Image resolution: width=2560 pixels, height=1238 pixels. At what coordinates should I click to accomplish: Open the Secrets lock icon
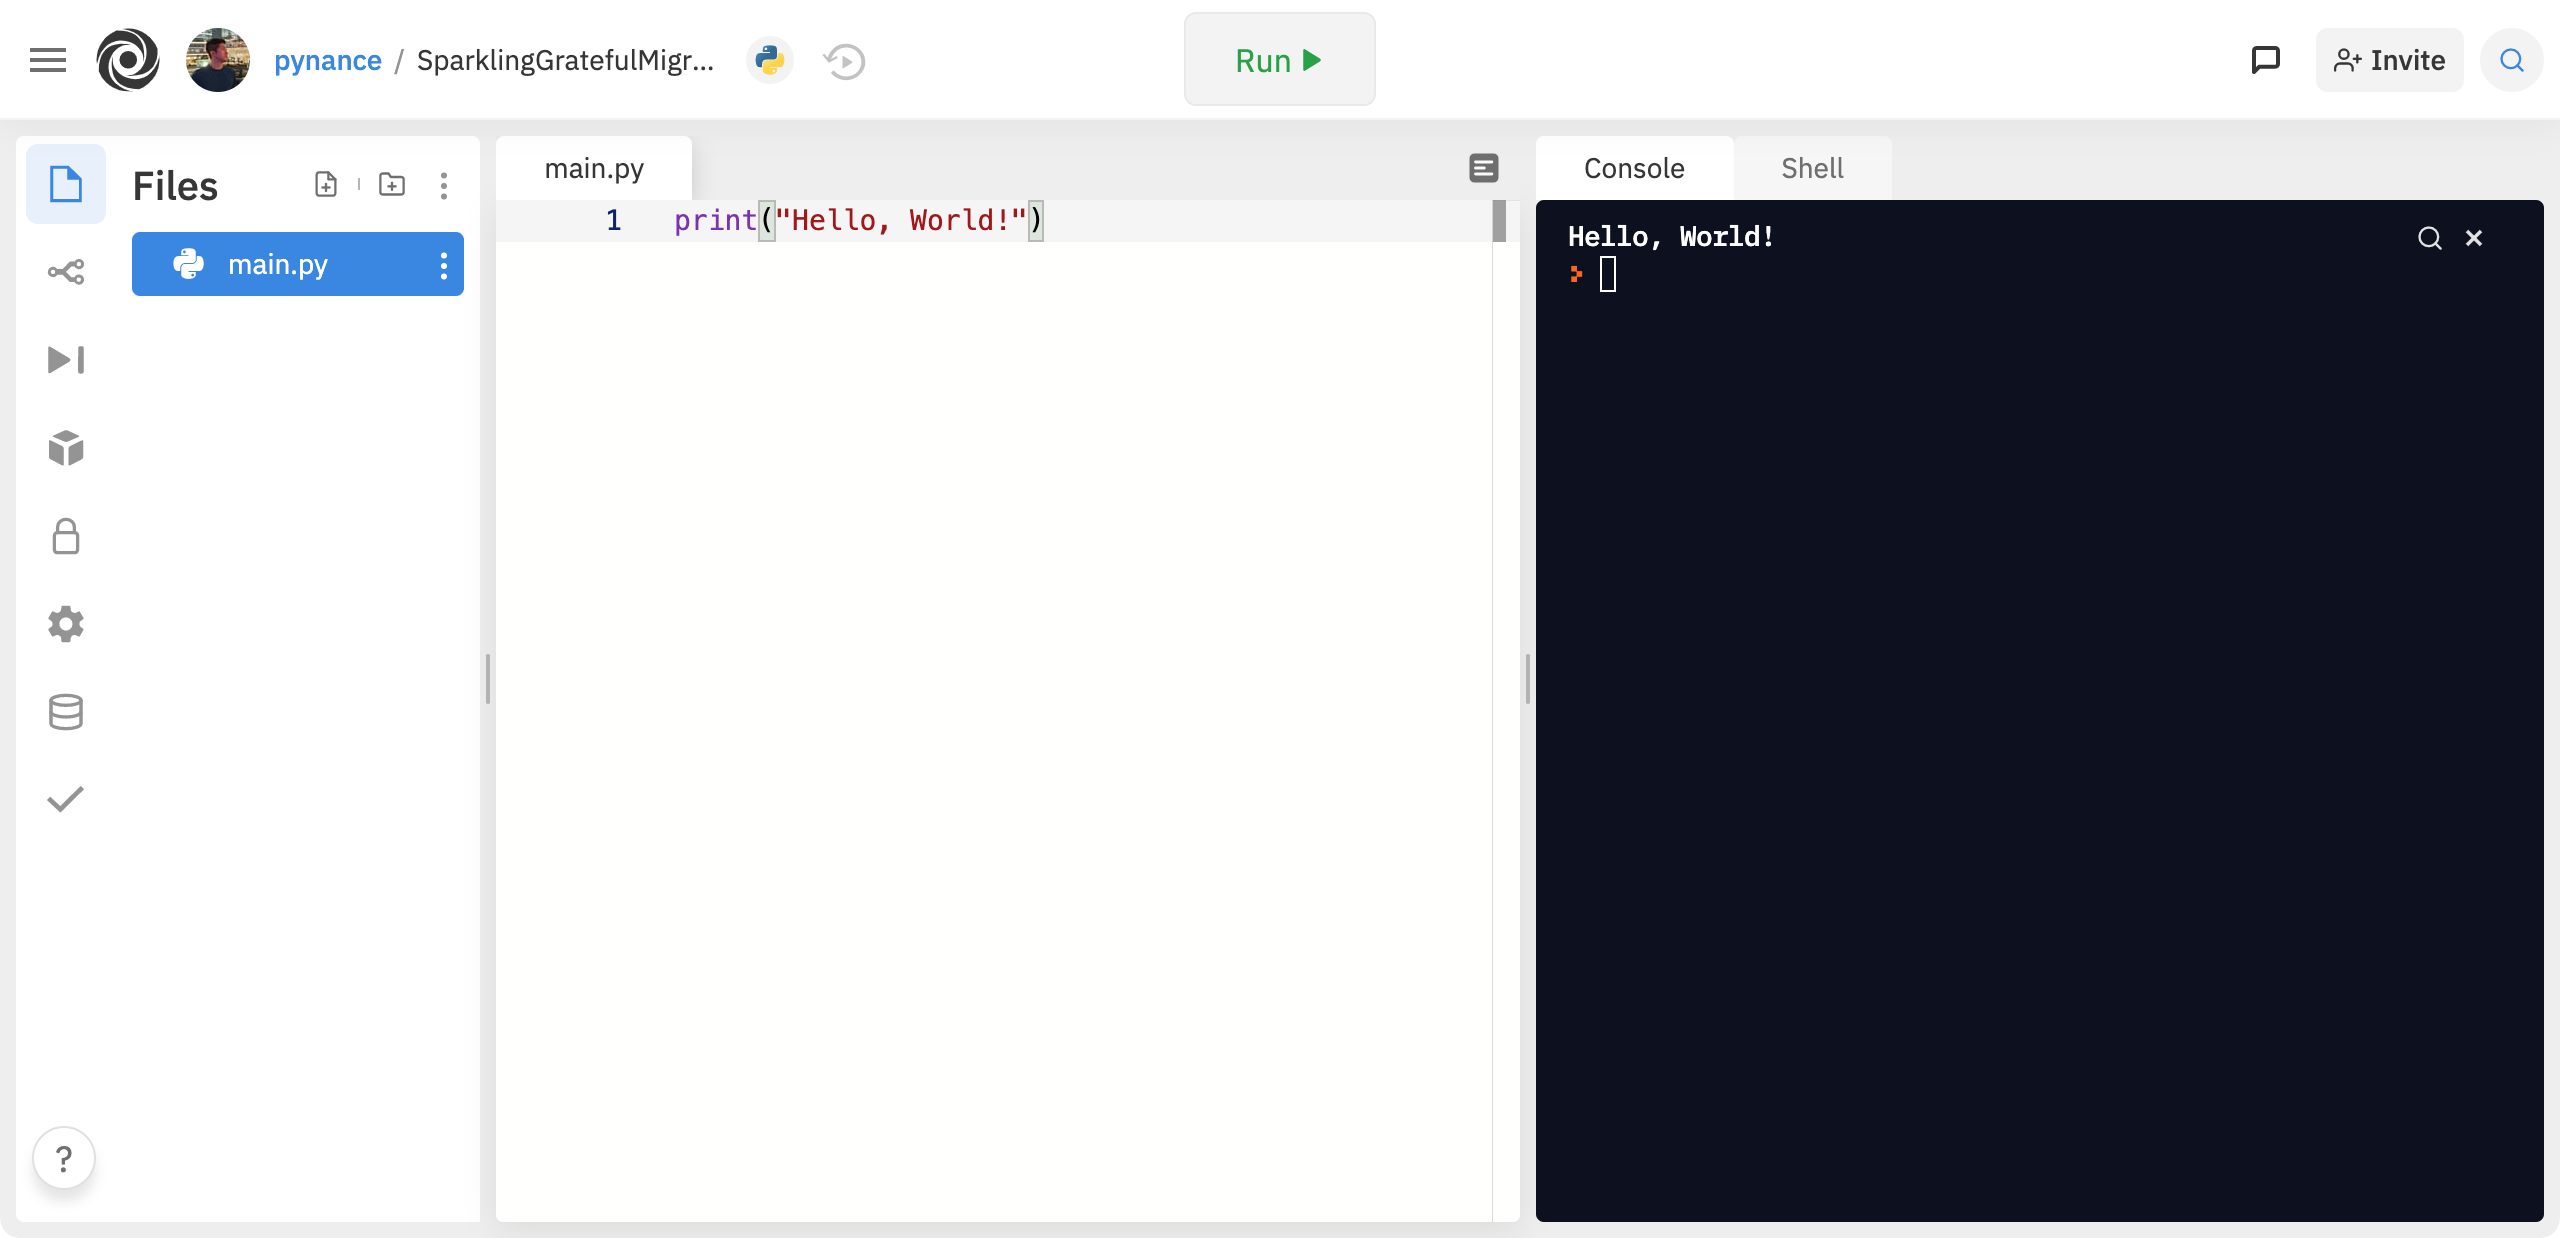66,536
